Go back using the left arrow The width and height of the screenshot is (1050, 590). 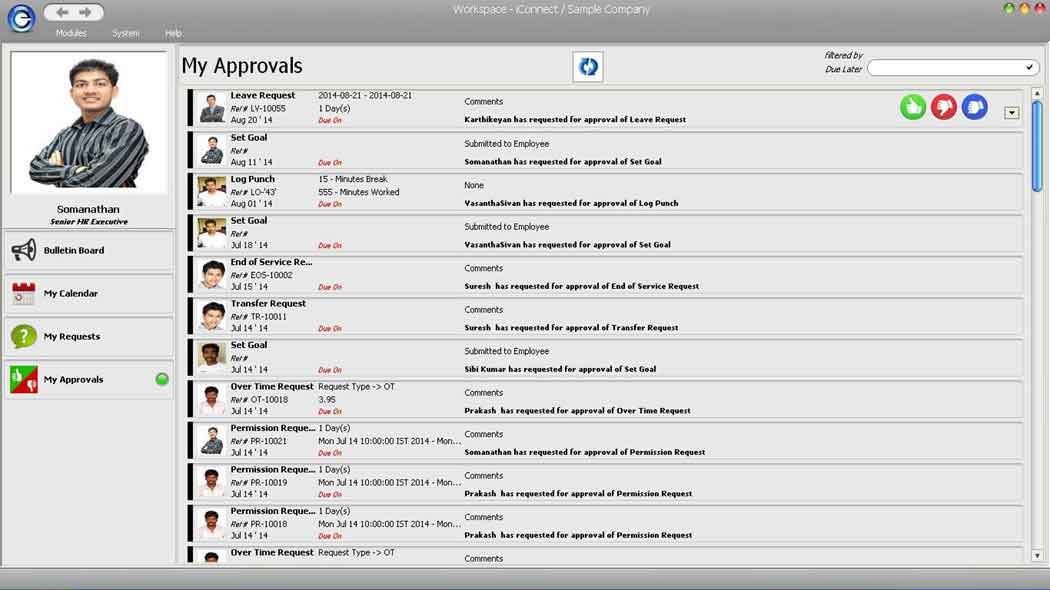click(x=63, y=13)
